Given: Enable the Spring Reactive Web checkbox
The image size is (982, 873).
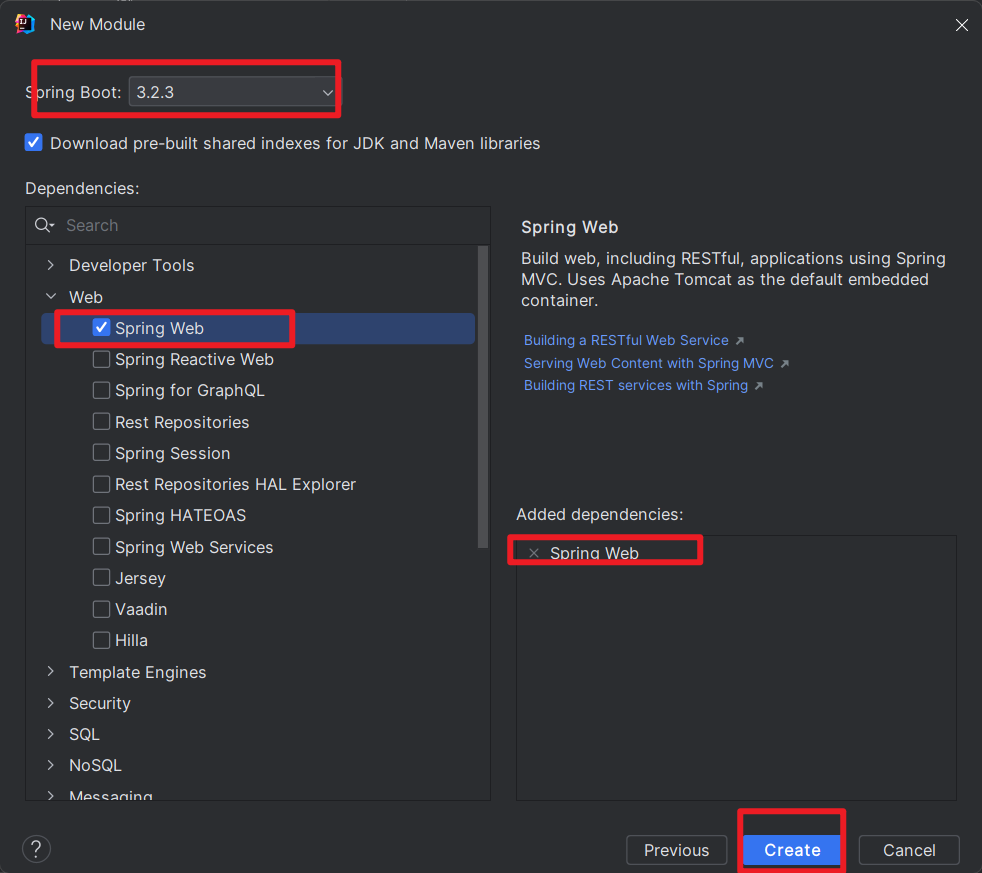Looking at the screenshot, I should 101,359.
